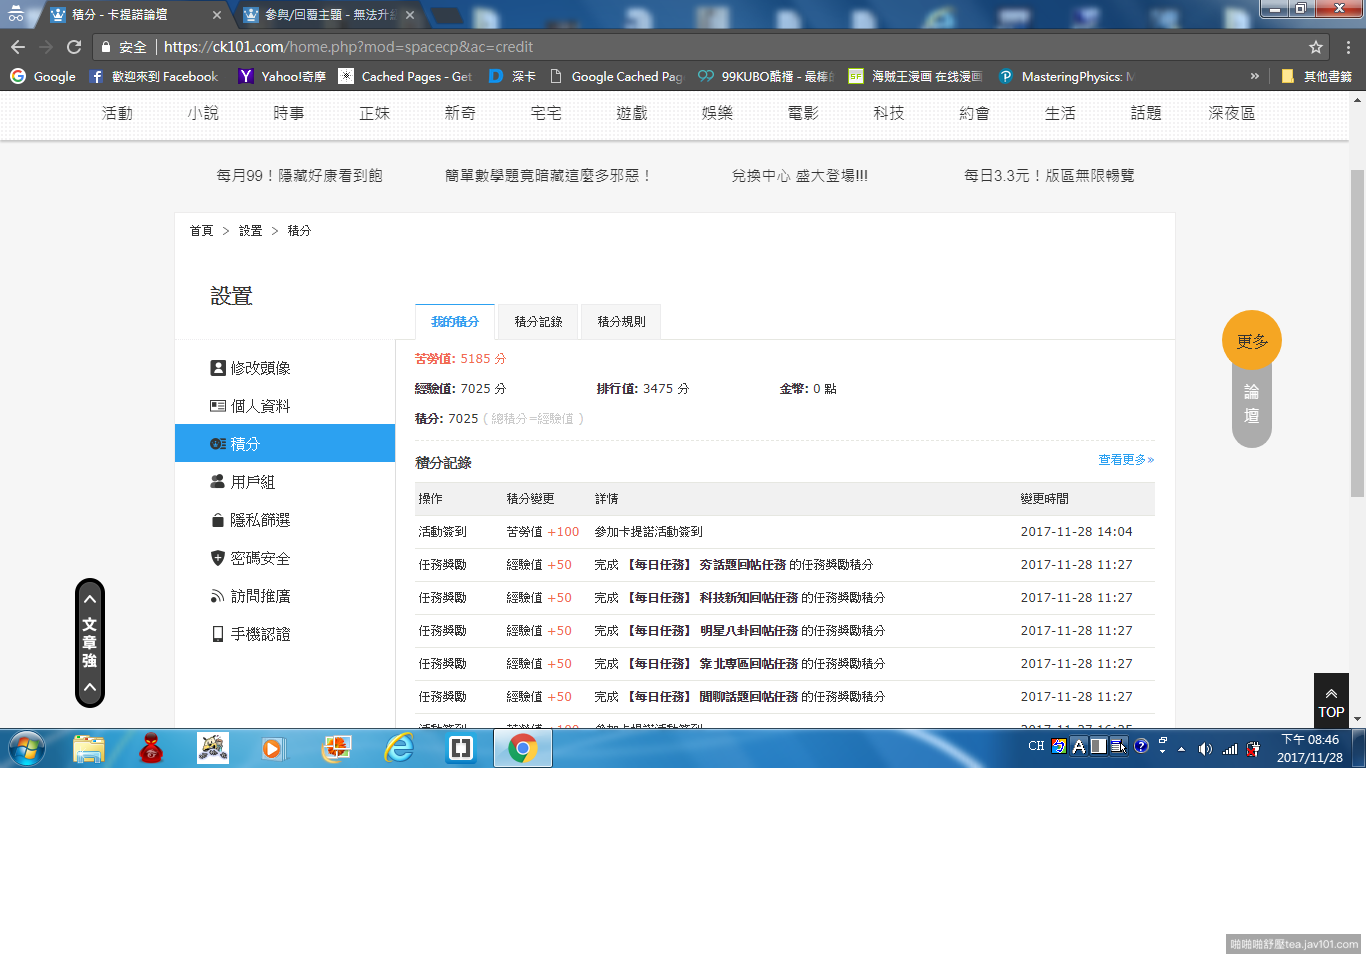Open the 兌換中心 盛大登場 link

(x=800, y=175)
